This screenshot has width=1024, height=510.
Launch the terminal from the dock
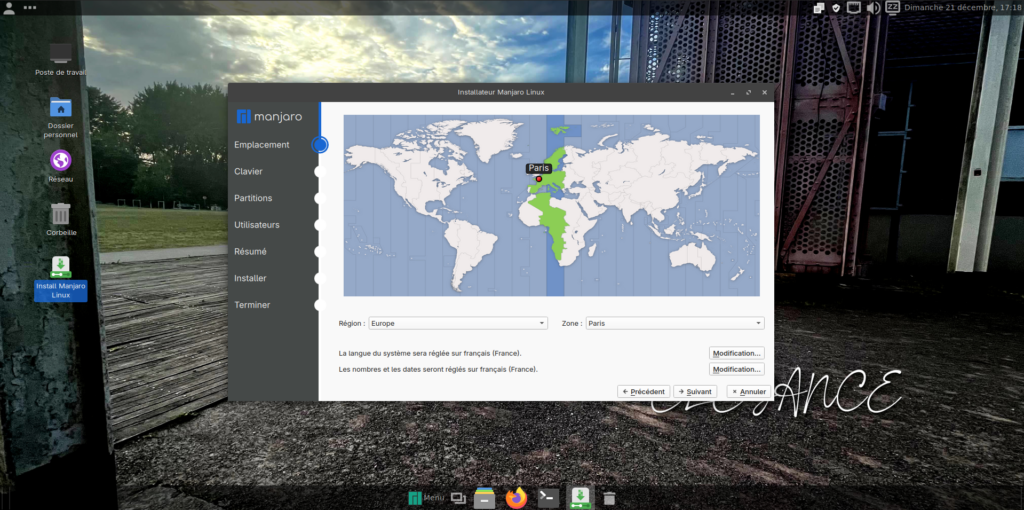(x=547, y=498)
